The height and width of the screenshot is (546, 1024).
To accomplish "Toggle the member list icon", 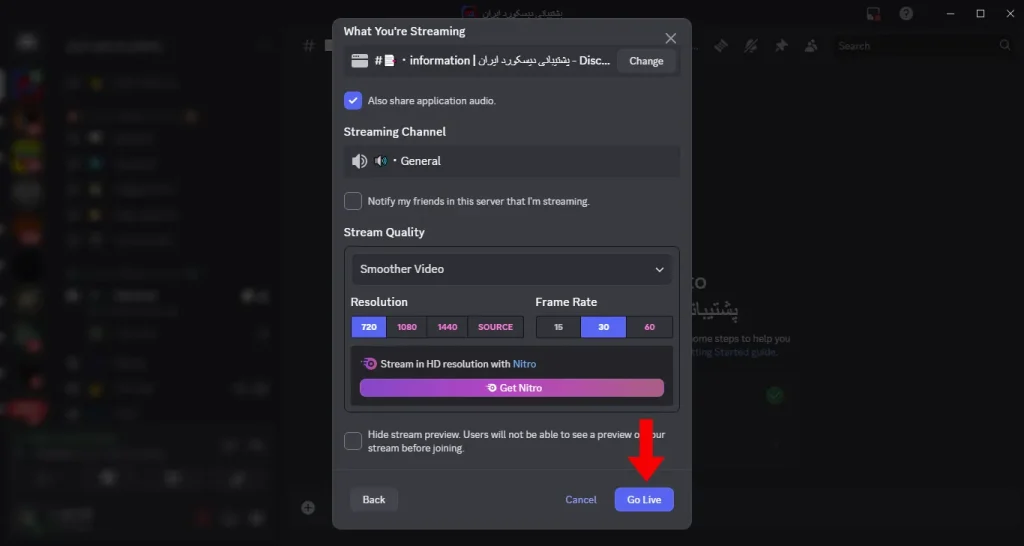I will tap(811, 46).
